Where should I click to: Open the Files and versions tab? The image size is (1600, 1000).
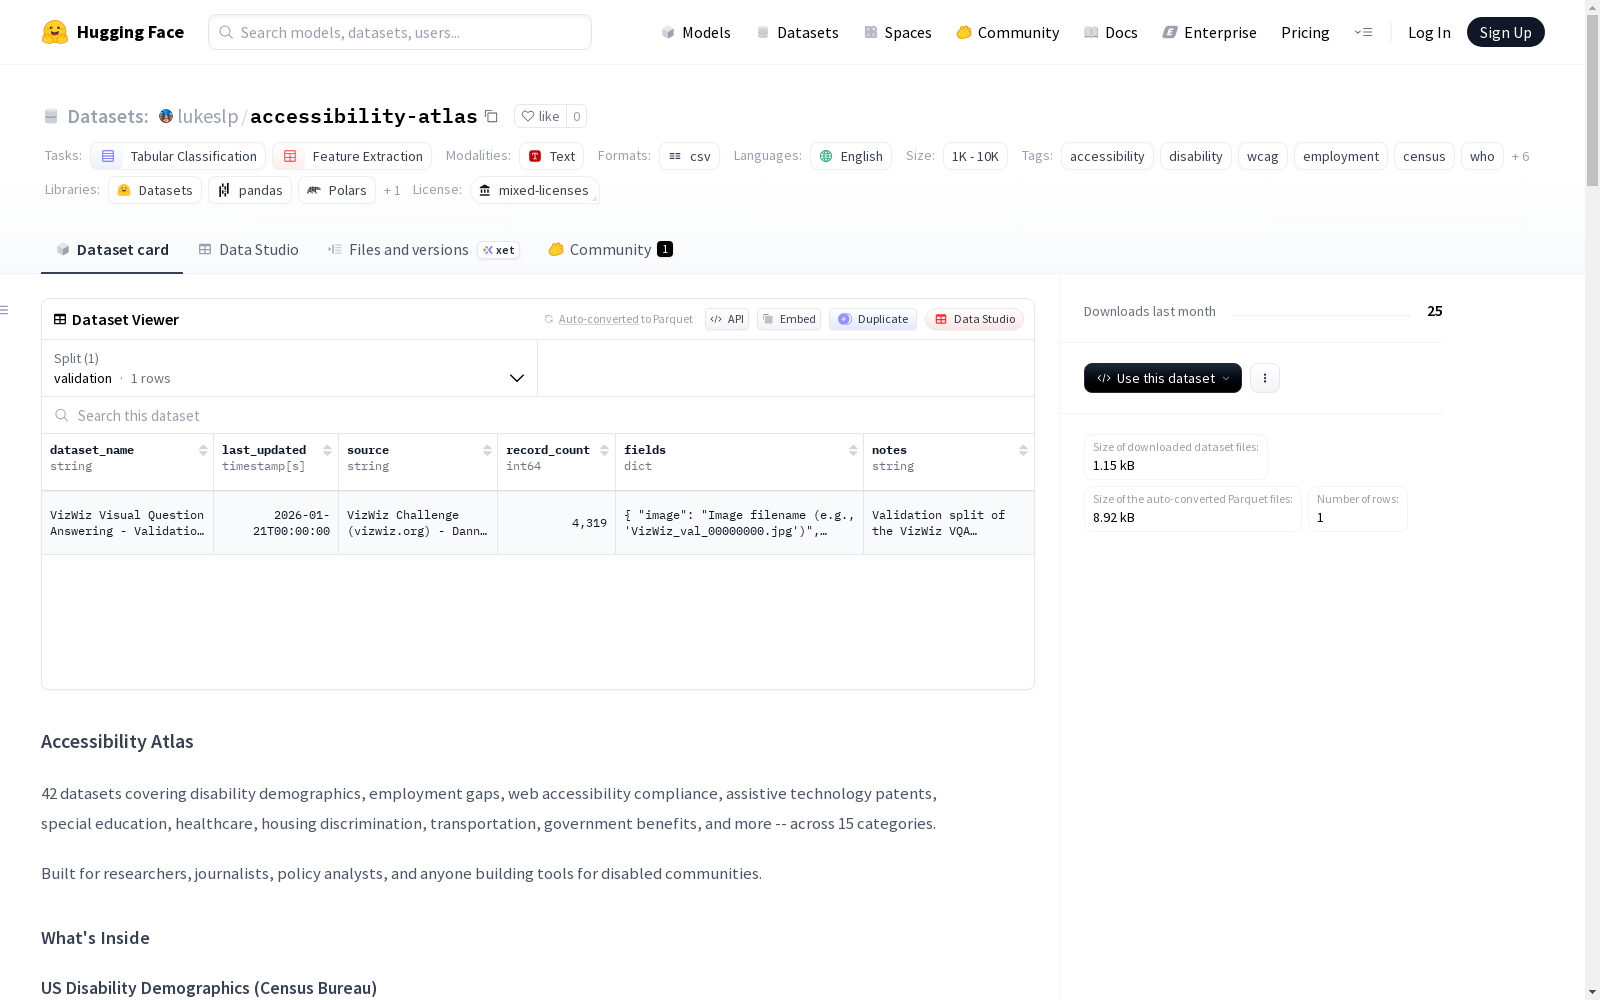pos(423,250)
